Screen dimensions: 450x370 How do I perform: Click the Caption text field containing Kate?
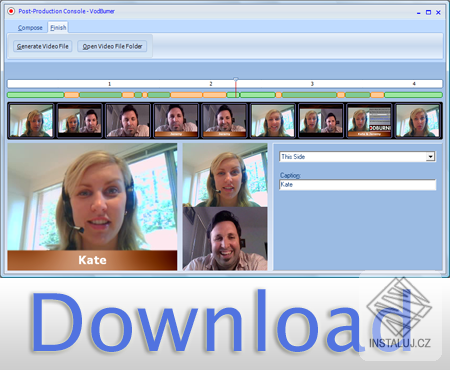(x=358, y=185)
